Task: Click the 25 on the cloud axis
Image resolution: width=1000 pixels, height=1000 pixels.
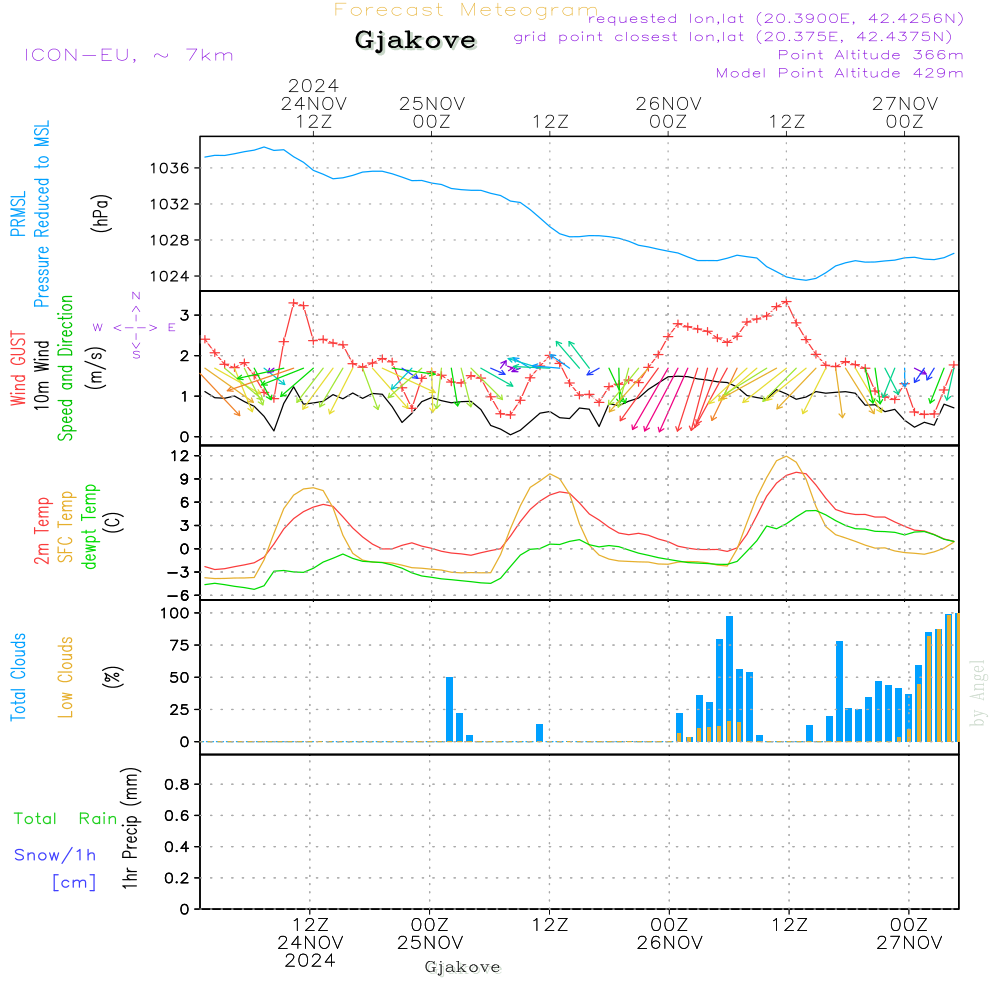Action: click(x=180, y=710)
